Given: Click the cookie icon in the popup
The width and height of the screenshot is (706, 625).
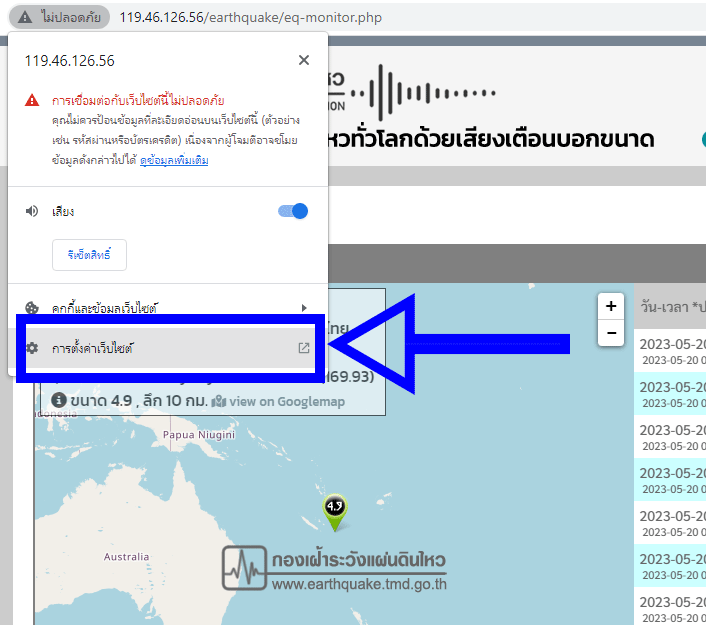Looking at the screenshot, I should point(32,308).
